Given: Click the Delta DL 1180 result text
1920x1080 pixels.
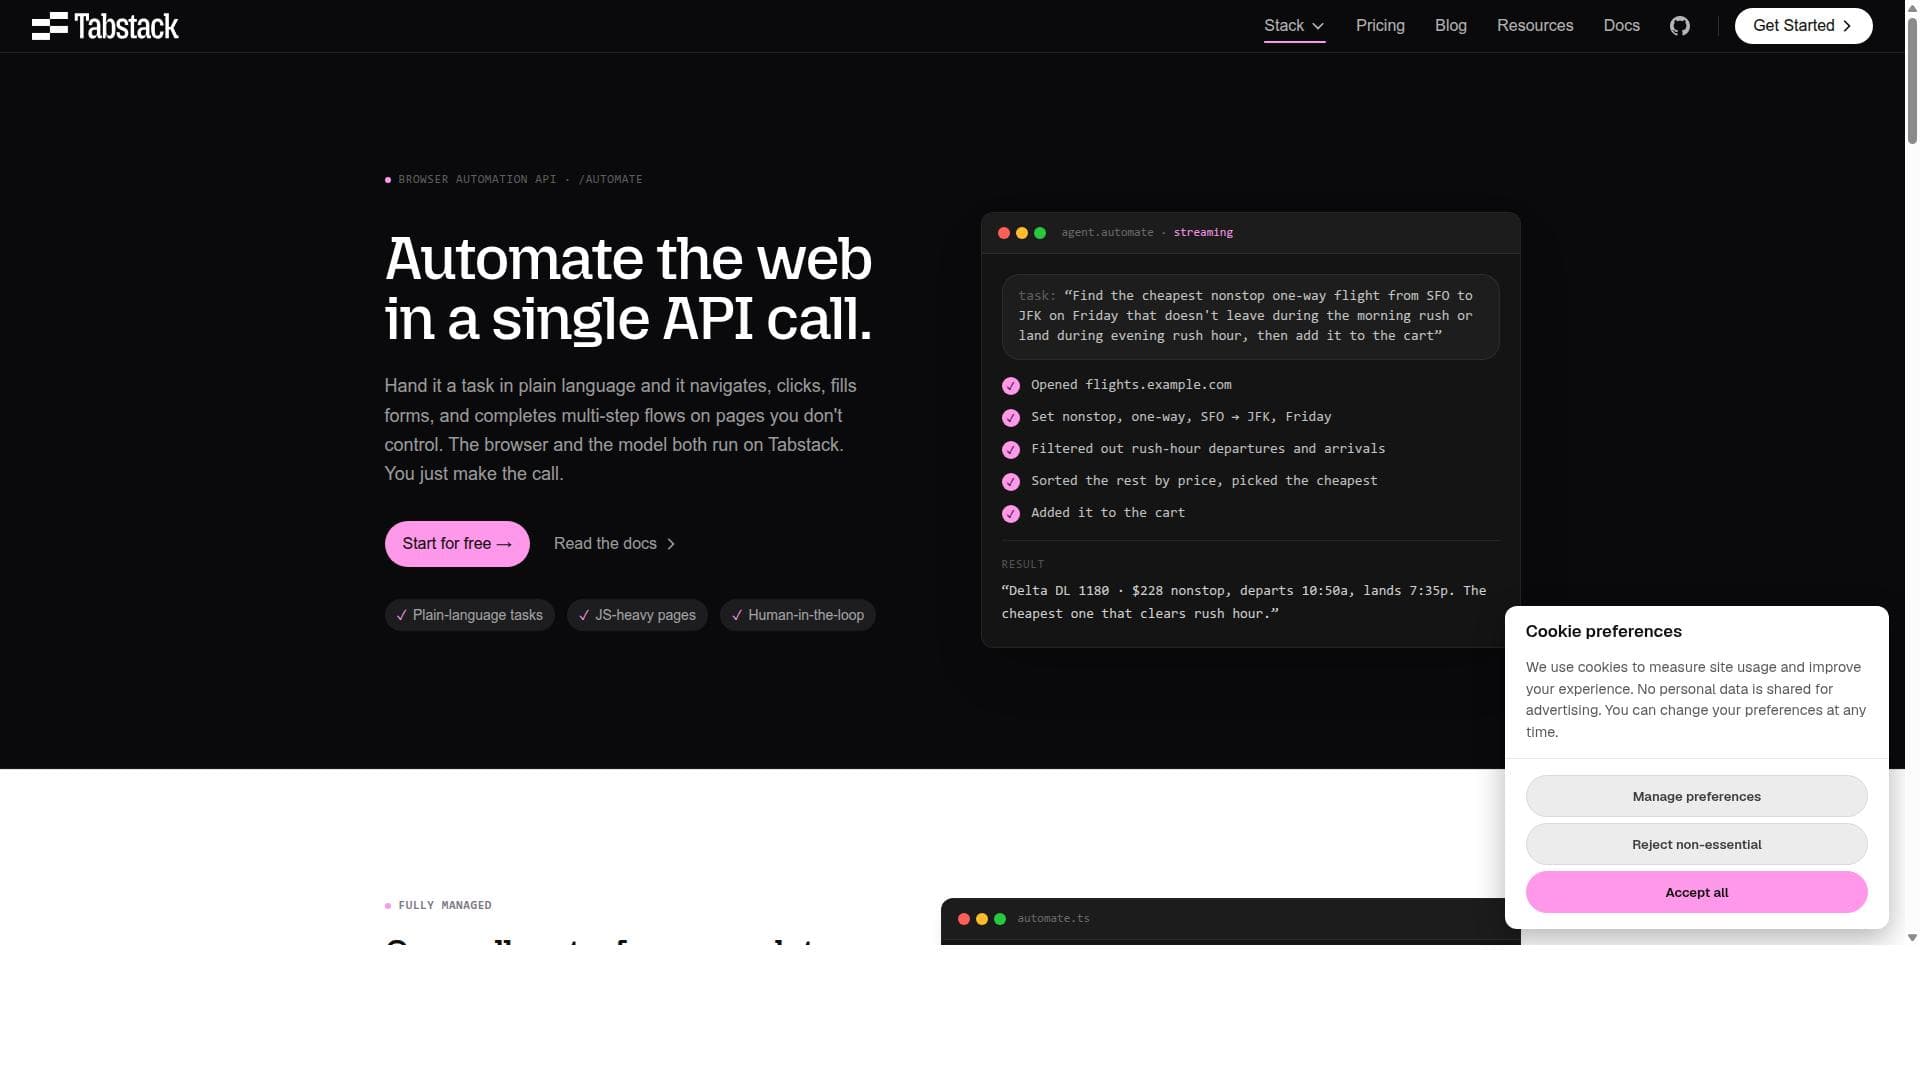Looking at the screenshot, I should click(x=1244, y=602).
